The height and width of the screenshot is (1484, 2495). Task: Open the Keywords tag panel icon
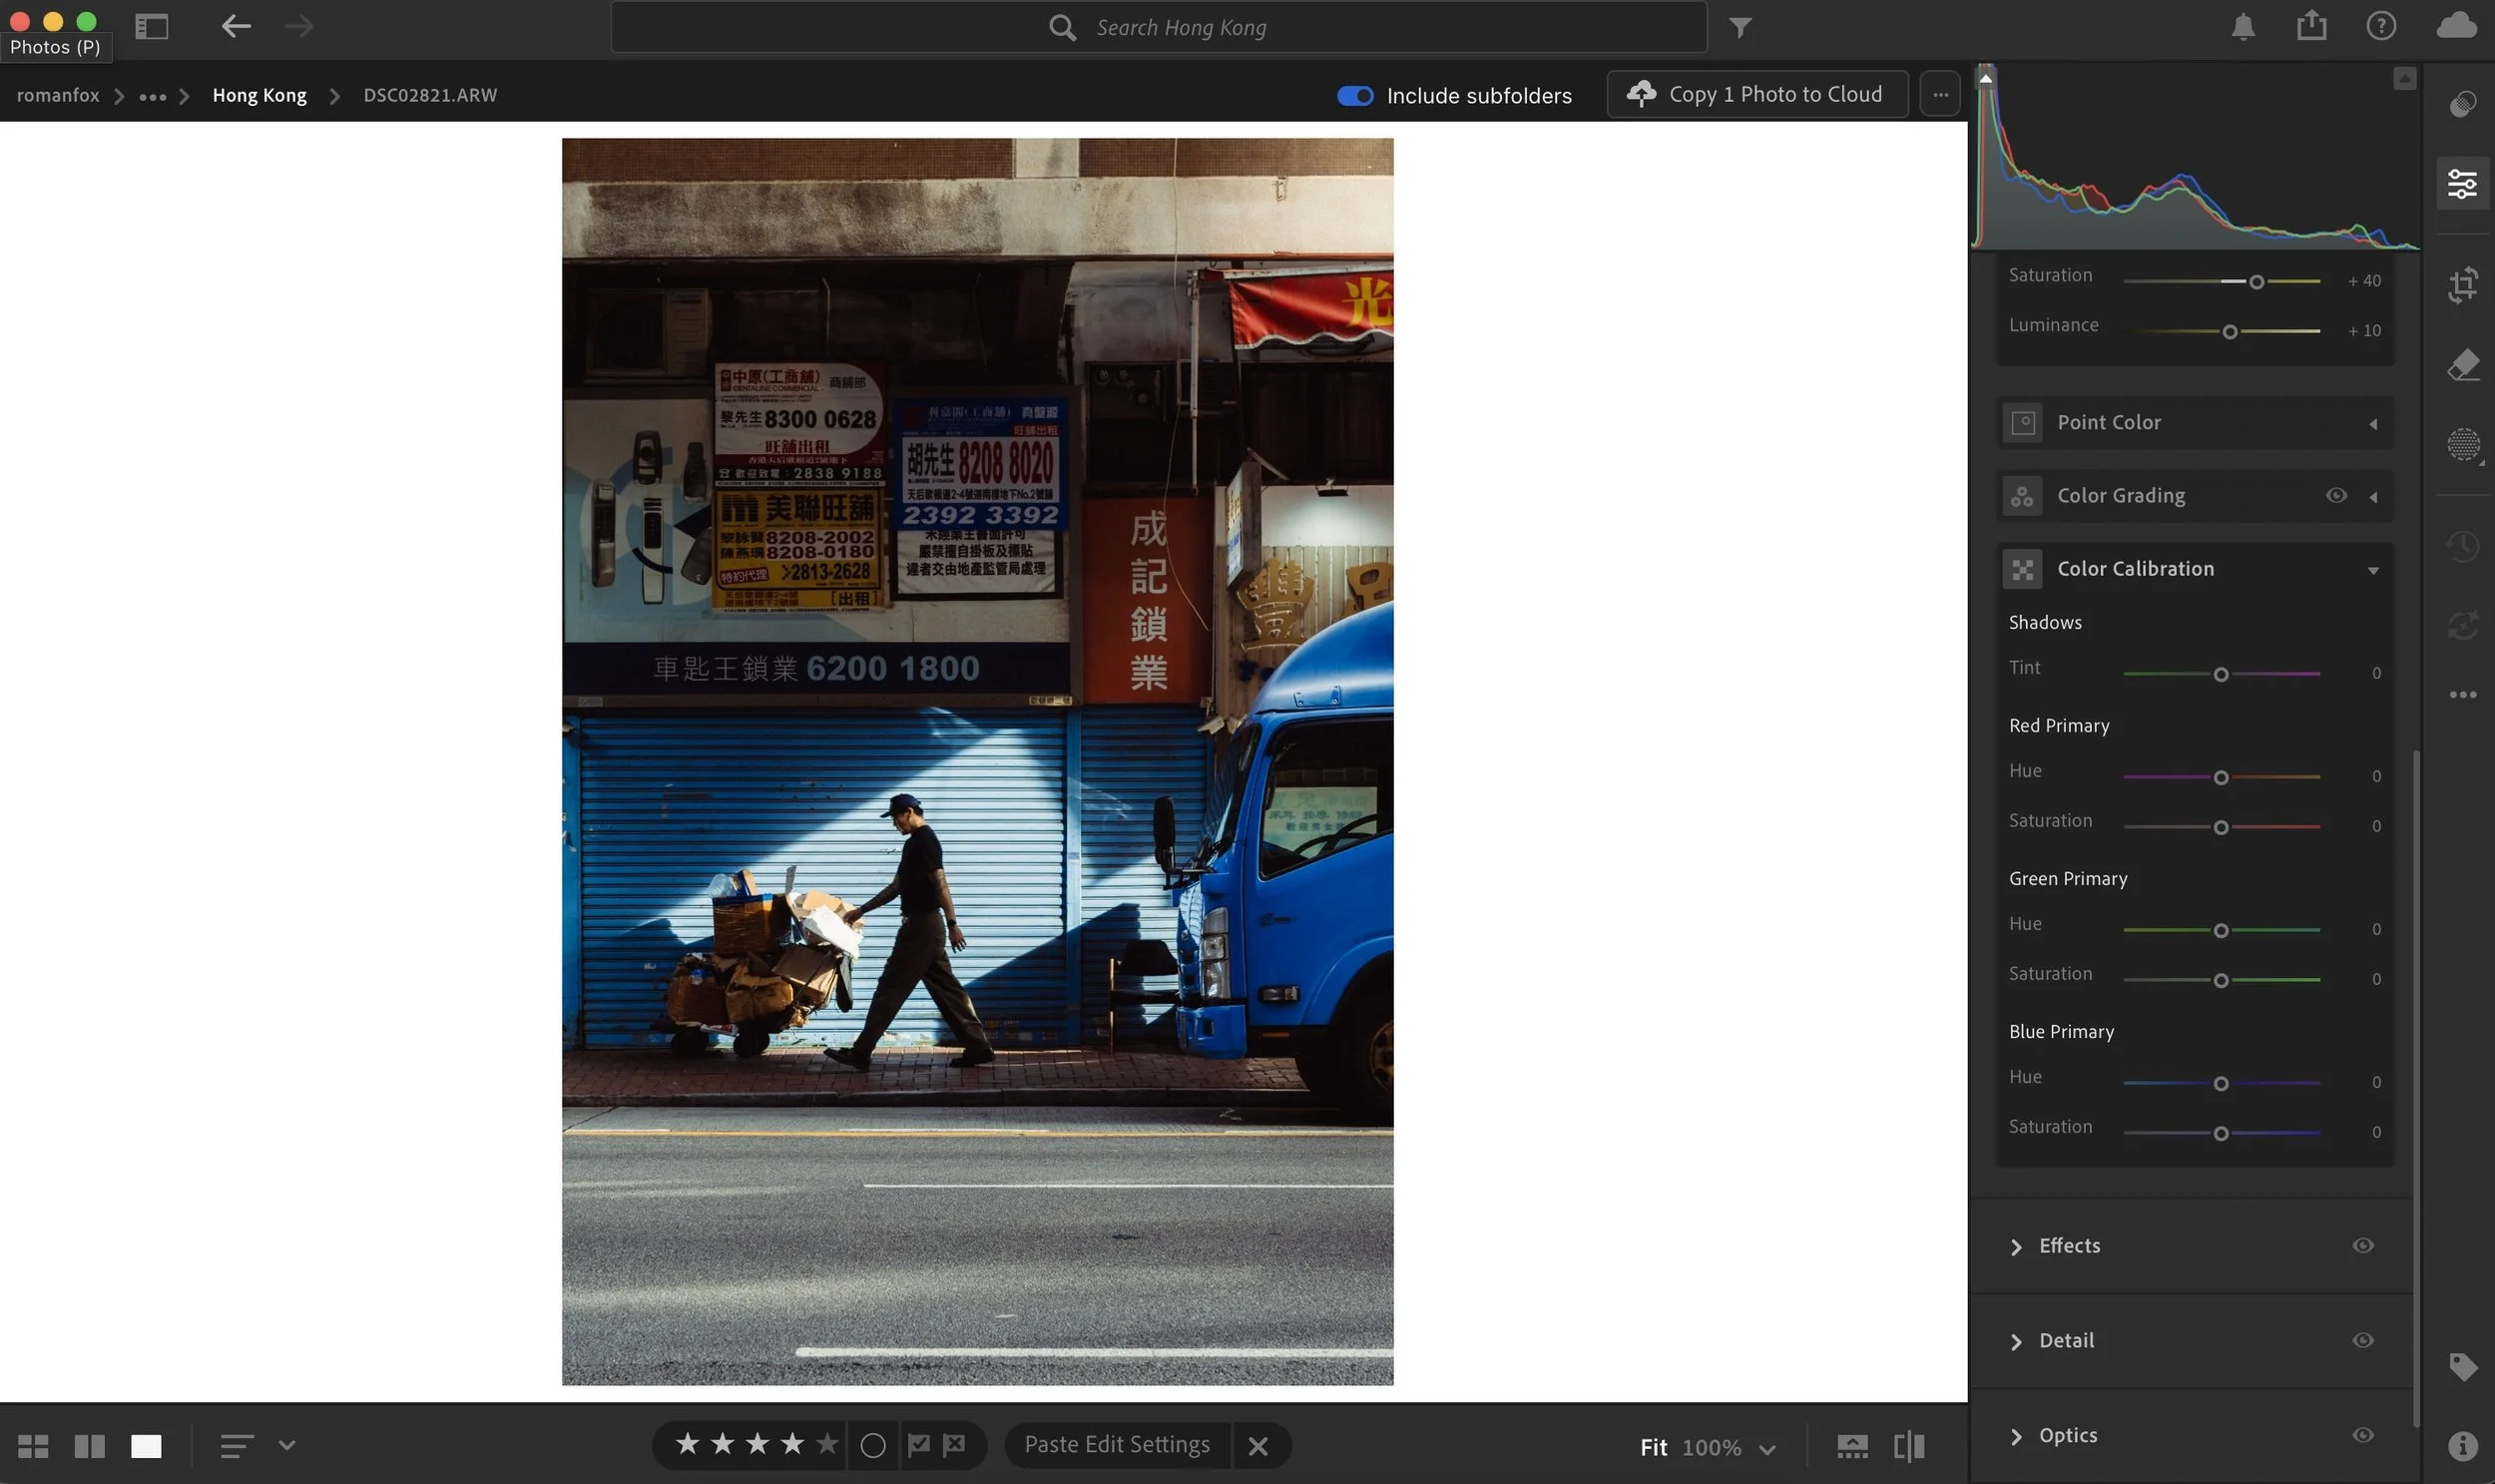coord(2462,1366)
